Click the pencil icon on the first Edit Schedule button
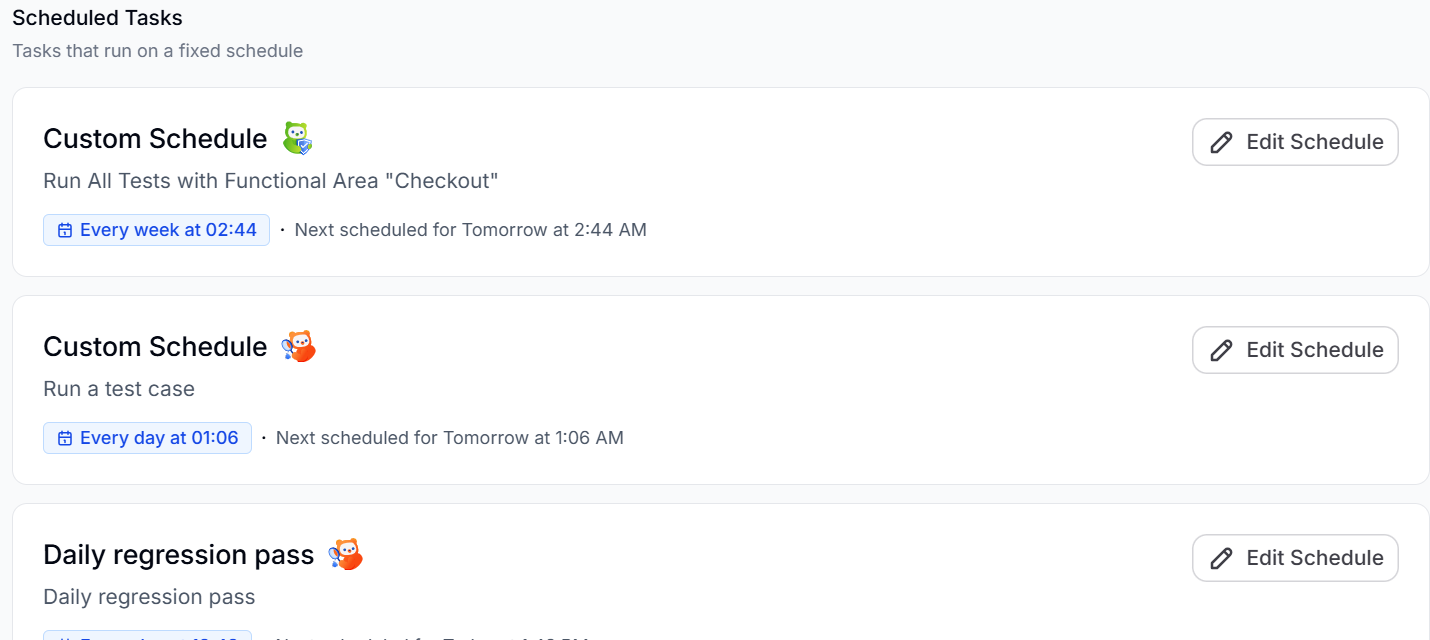 pyautogui.click(x=1221, y=142)
